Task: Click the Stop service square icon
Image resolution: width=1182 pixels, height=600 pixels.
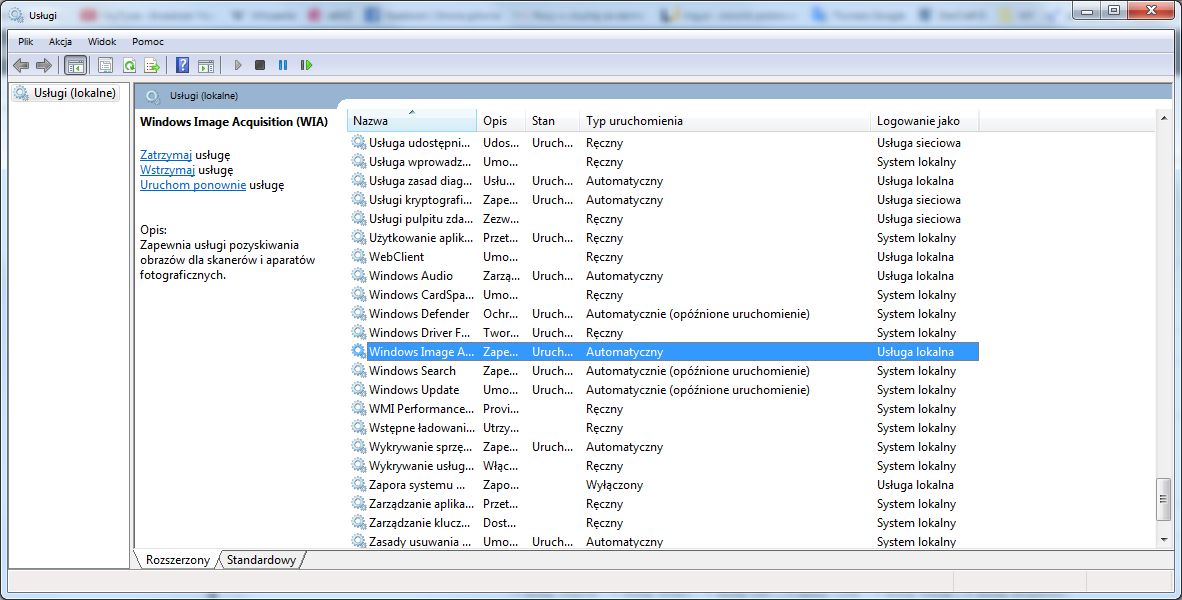Action: pos(260,66)
